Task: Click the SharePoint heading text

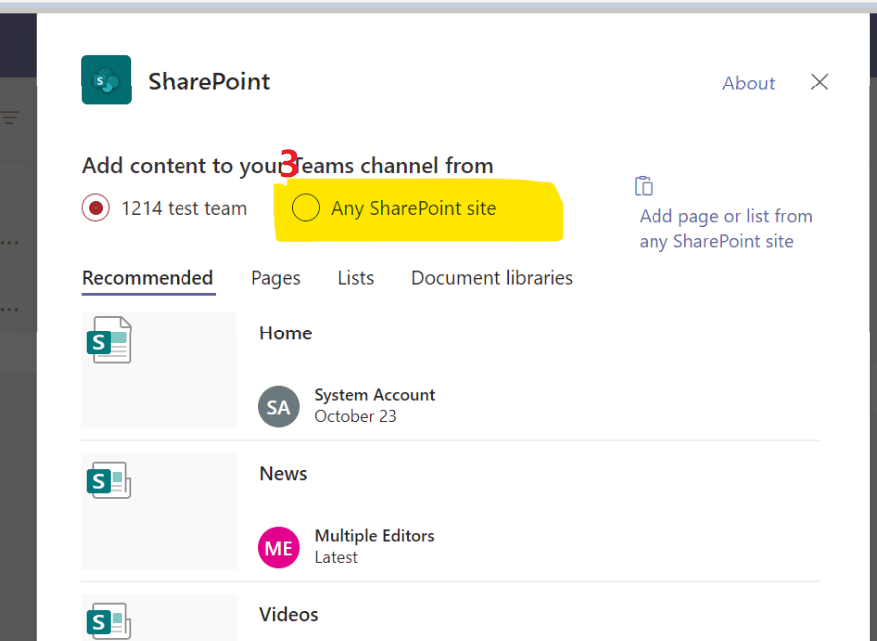Action: coord(209,82)
